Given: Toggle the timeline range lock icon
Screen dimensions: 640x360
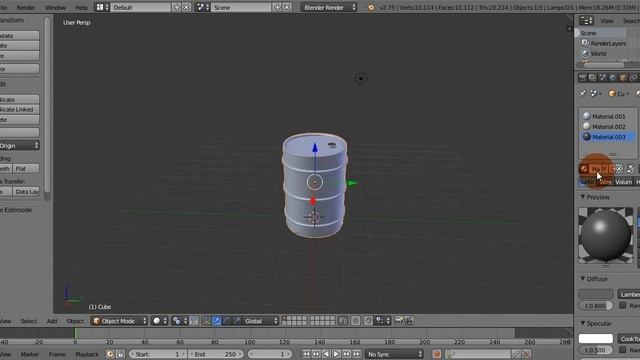Looking at the screenshot, I should point(120,354).
